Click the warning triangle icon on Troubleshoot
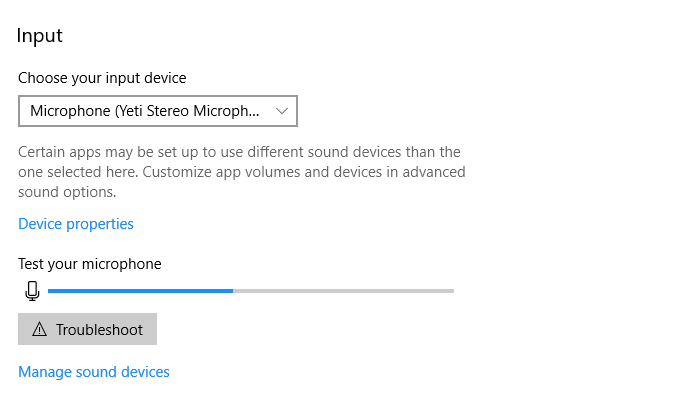The width and height of the screenshot is (684, 405). tap(40, 330)
